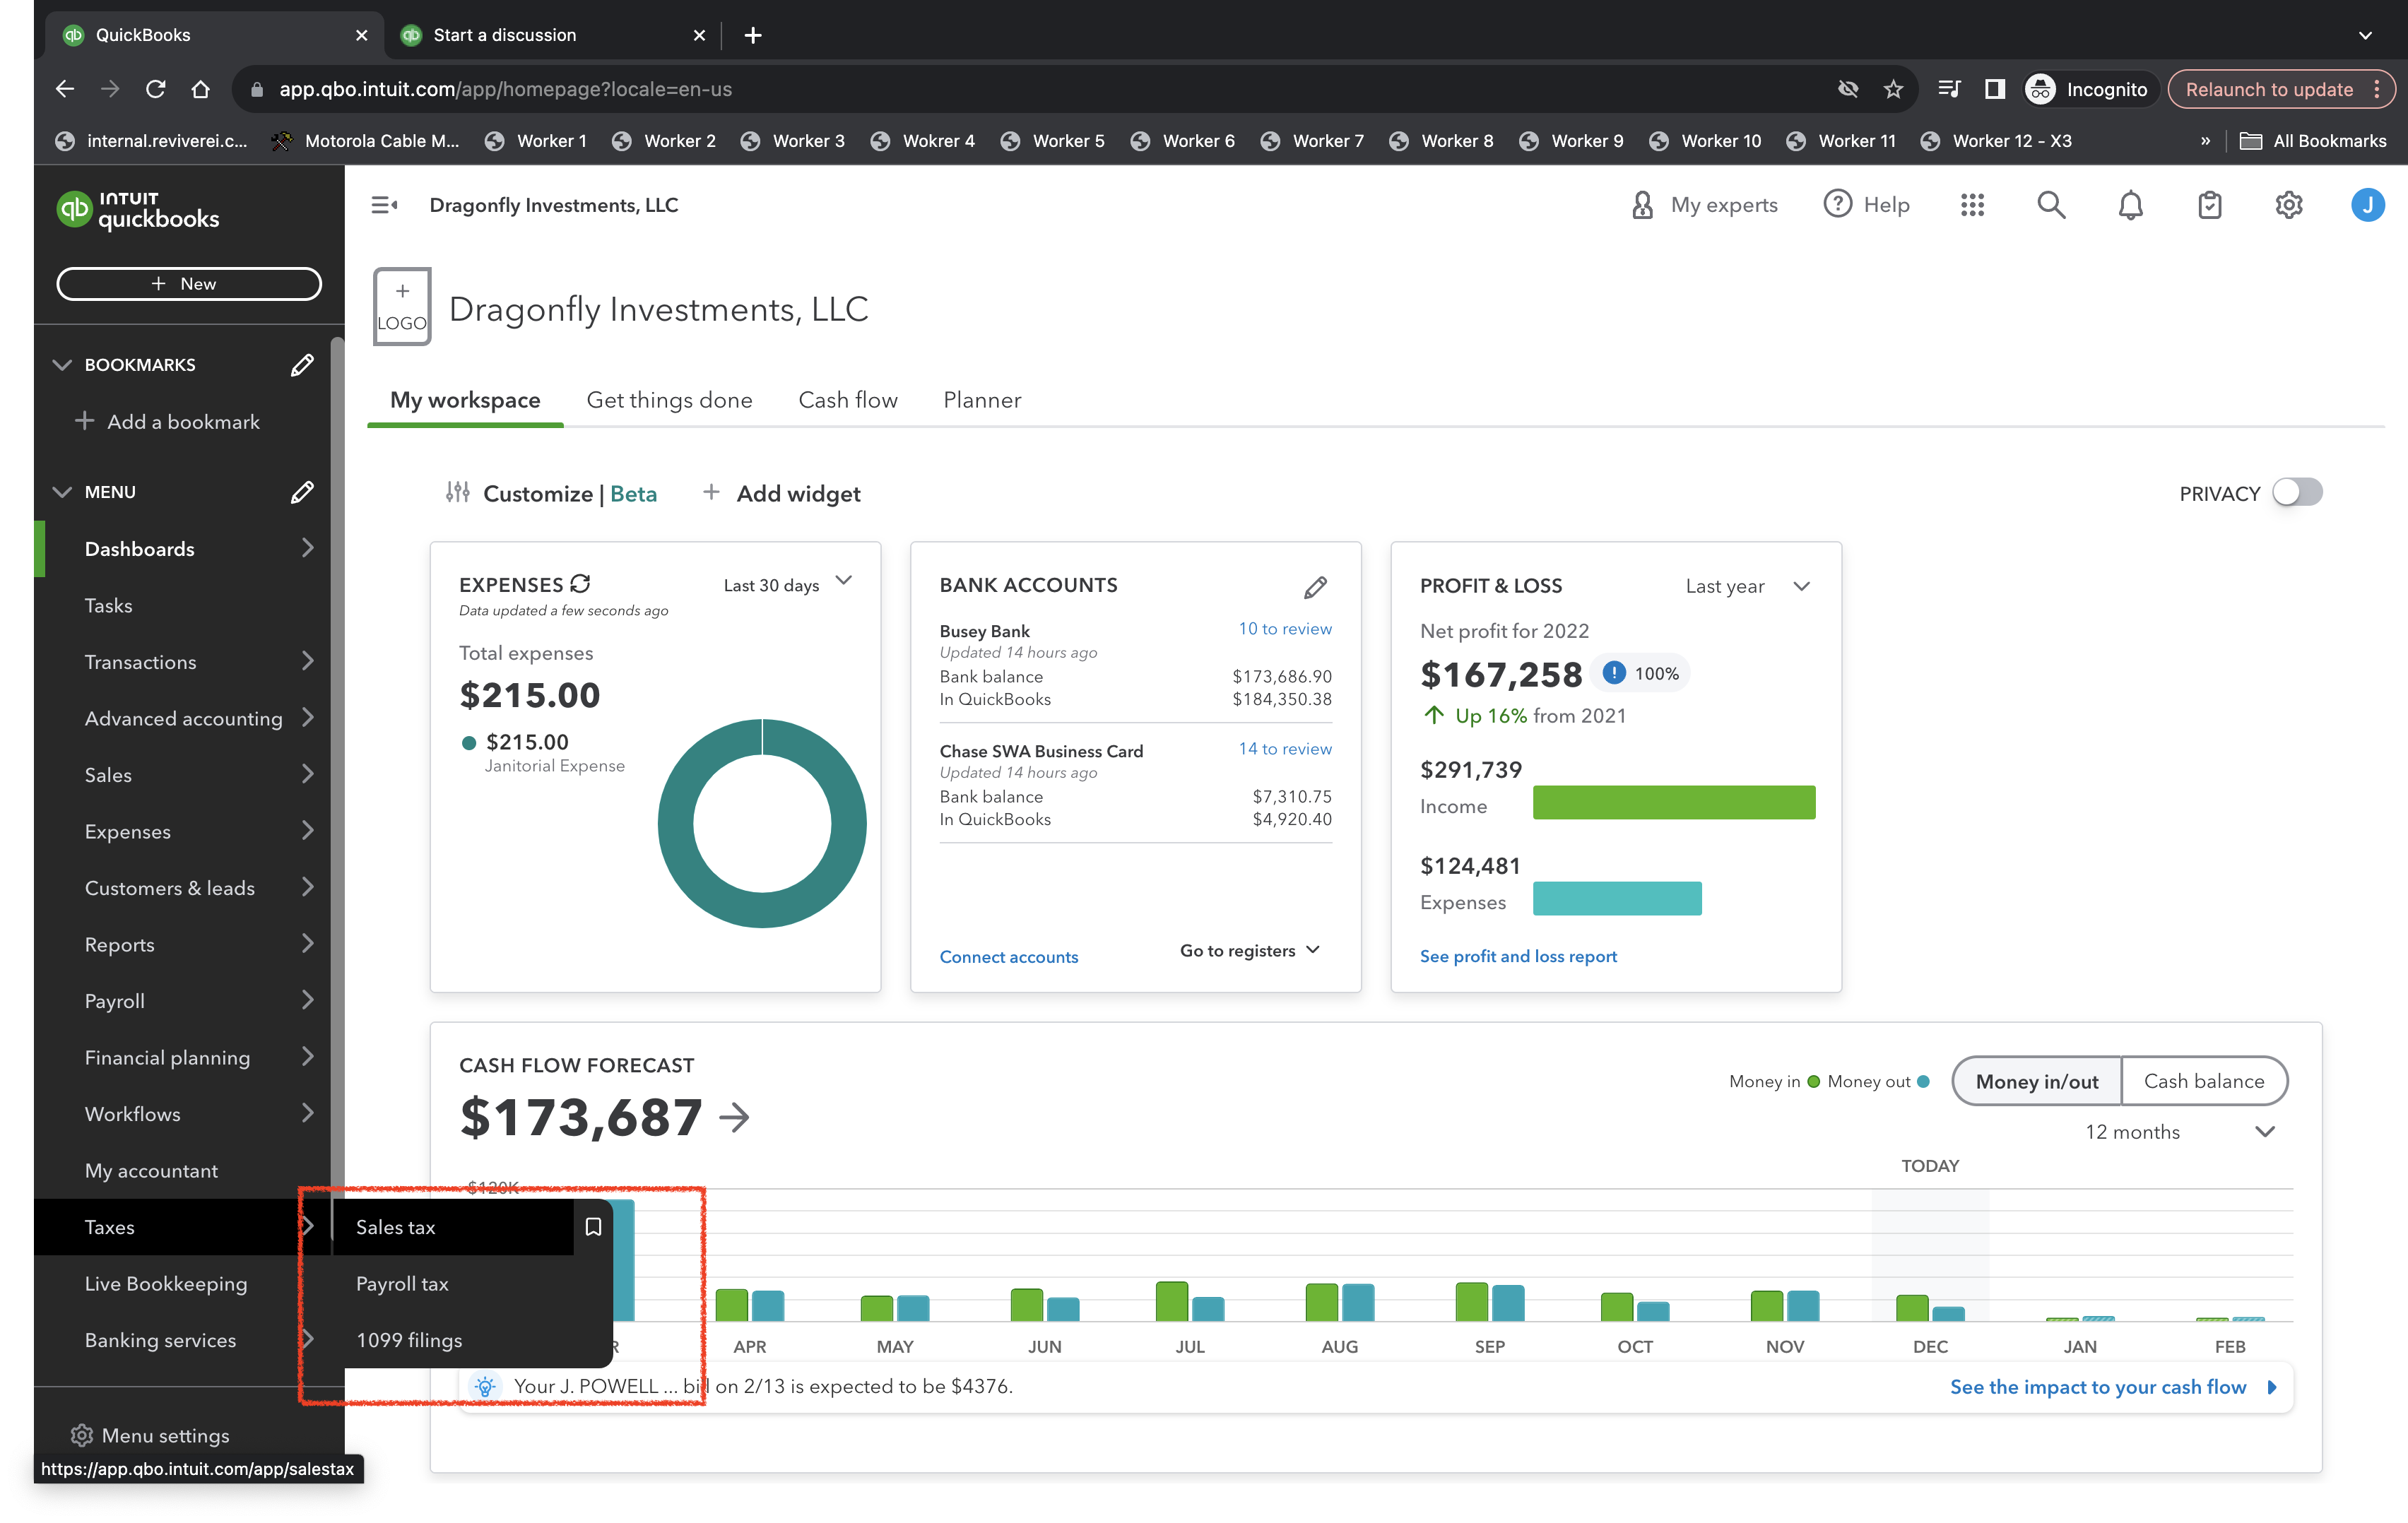This screenshot has height=1523, width=2408.
Task: Bookmark the Sales tax menu item
Action: click(x=593, y=1227)
